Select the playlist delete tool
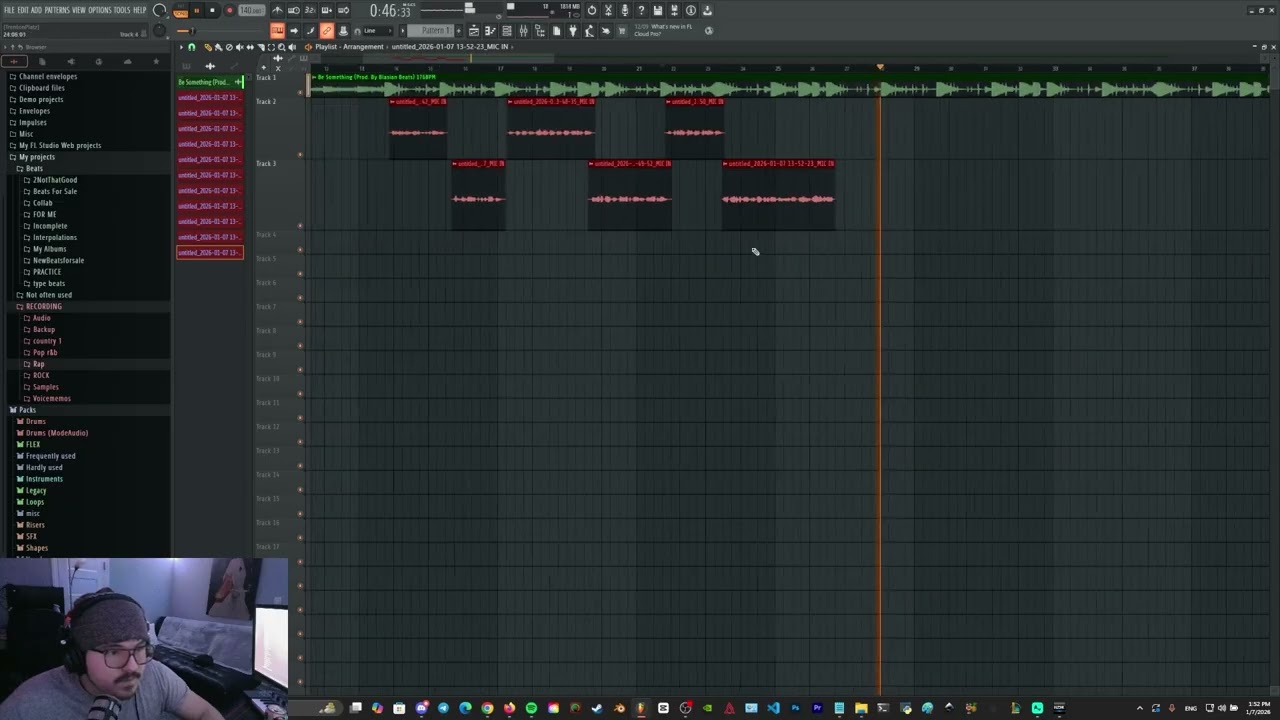 (229, 47)
